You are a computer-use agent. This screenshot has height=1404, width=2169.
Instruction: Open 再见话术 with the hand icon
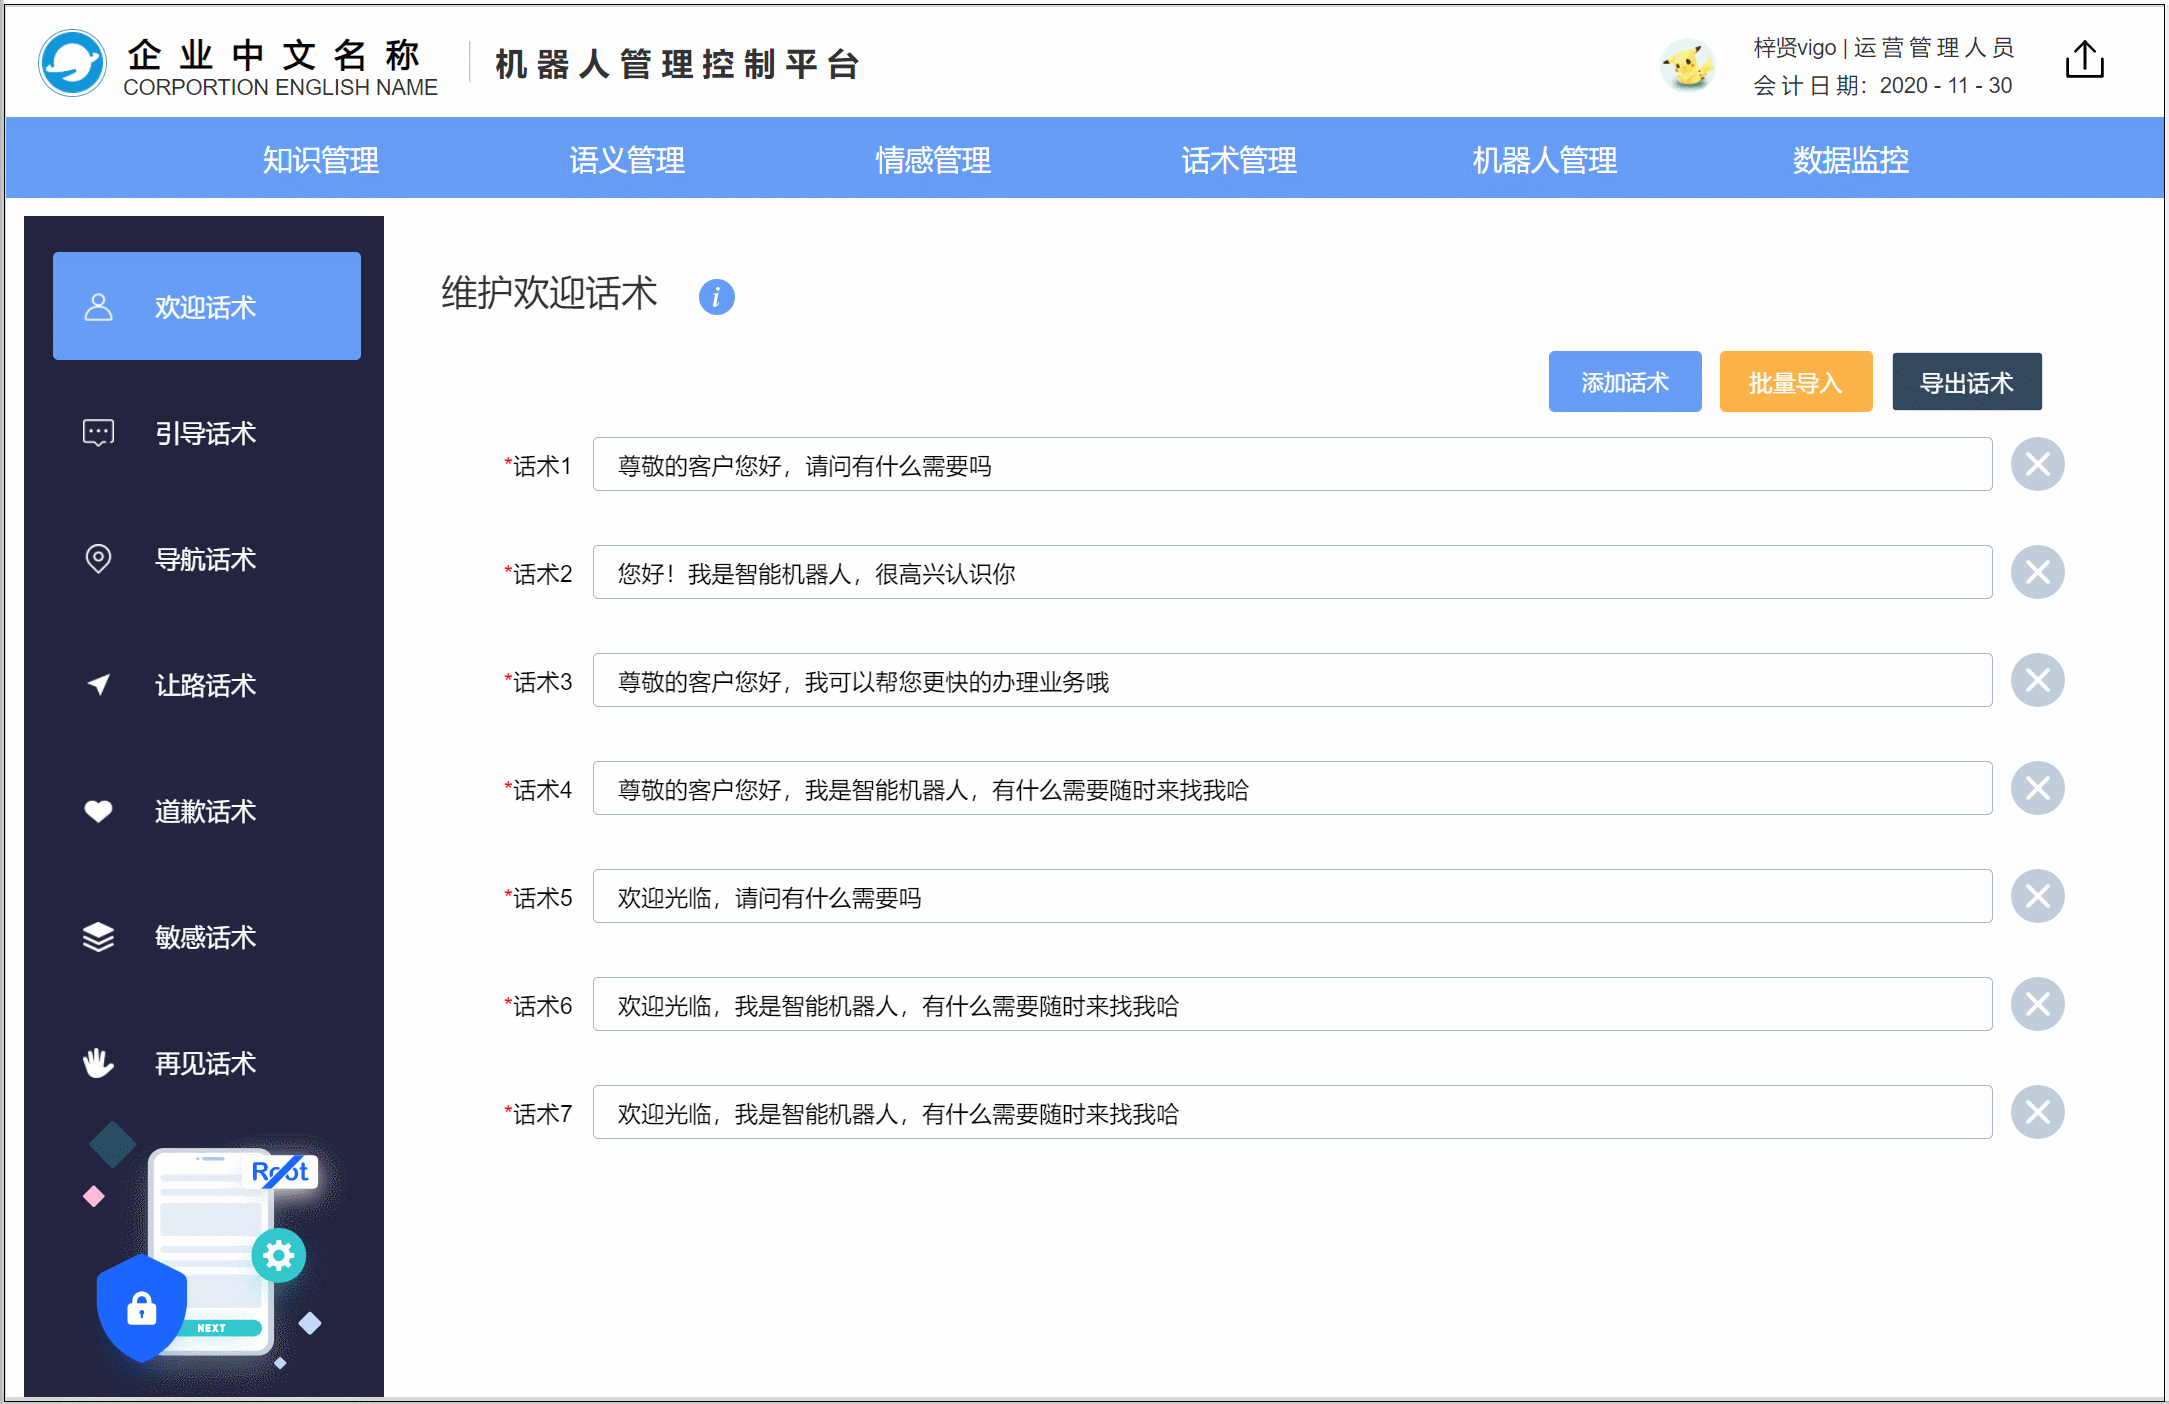point(206,1063)
